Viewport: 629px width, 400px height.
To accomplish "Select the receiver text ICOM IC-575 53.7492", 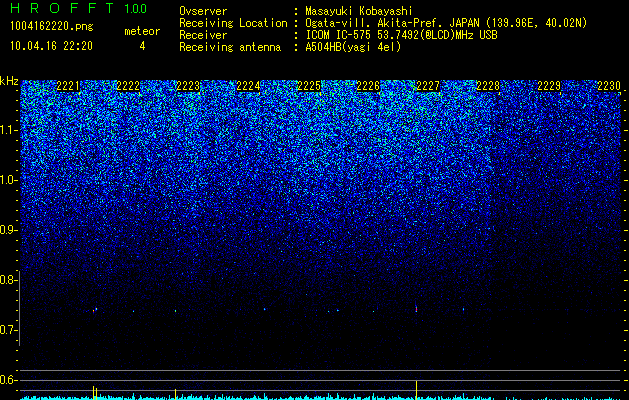I will pos(401,35).
